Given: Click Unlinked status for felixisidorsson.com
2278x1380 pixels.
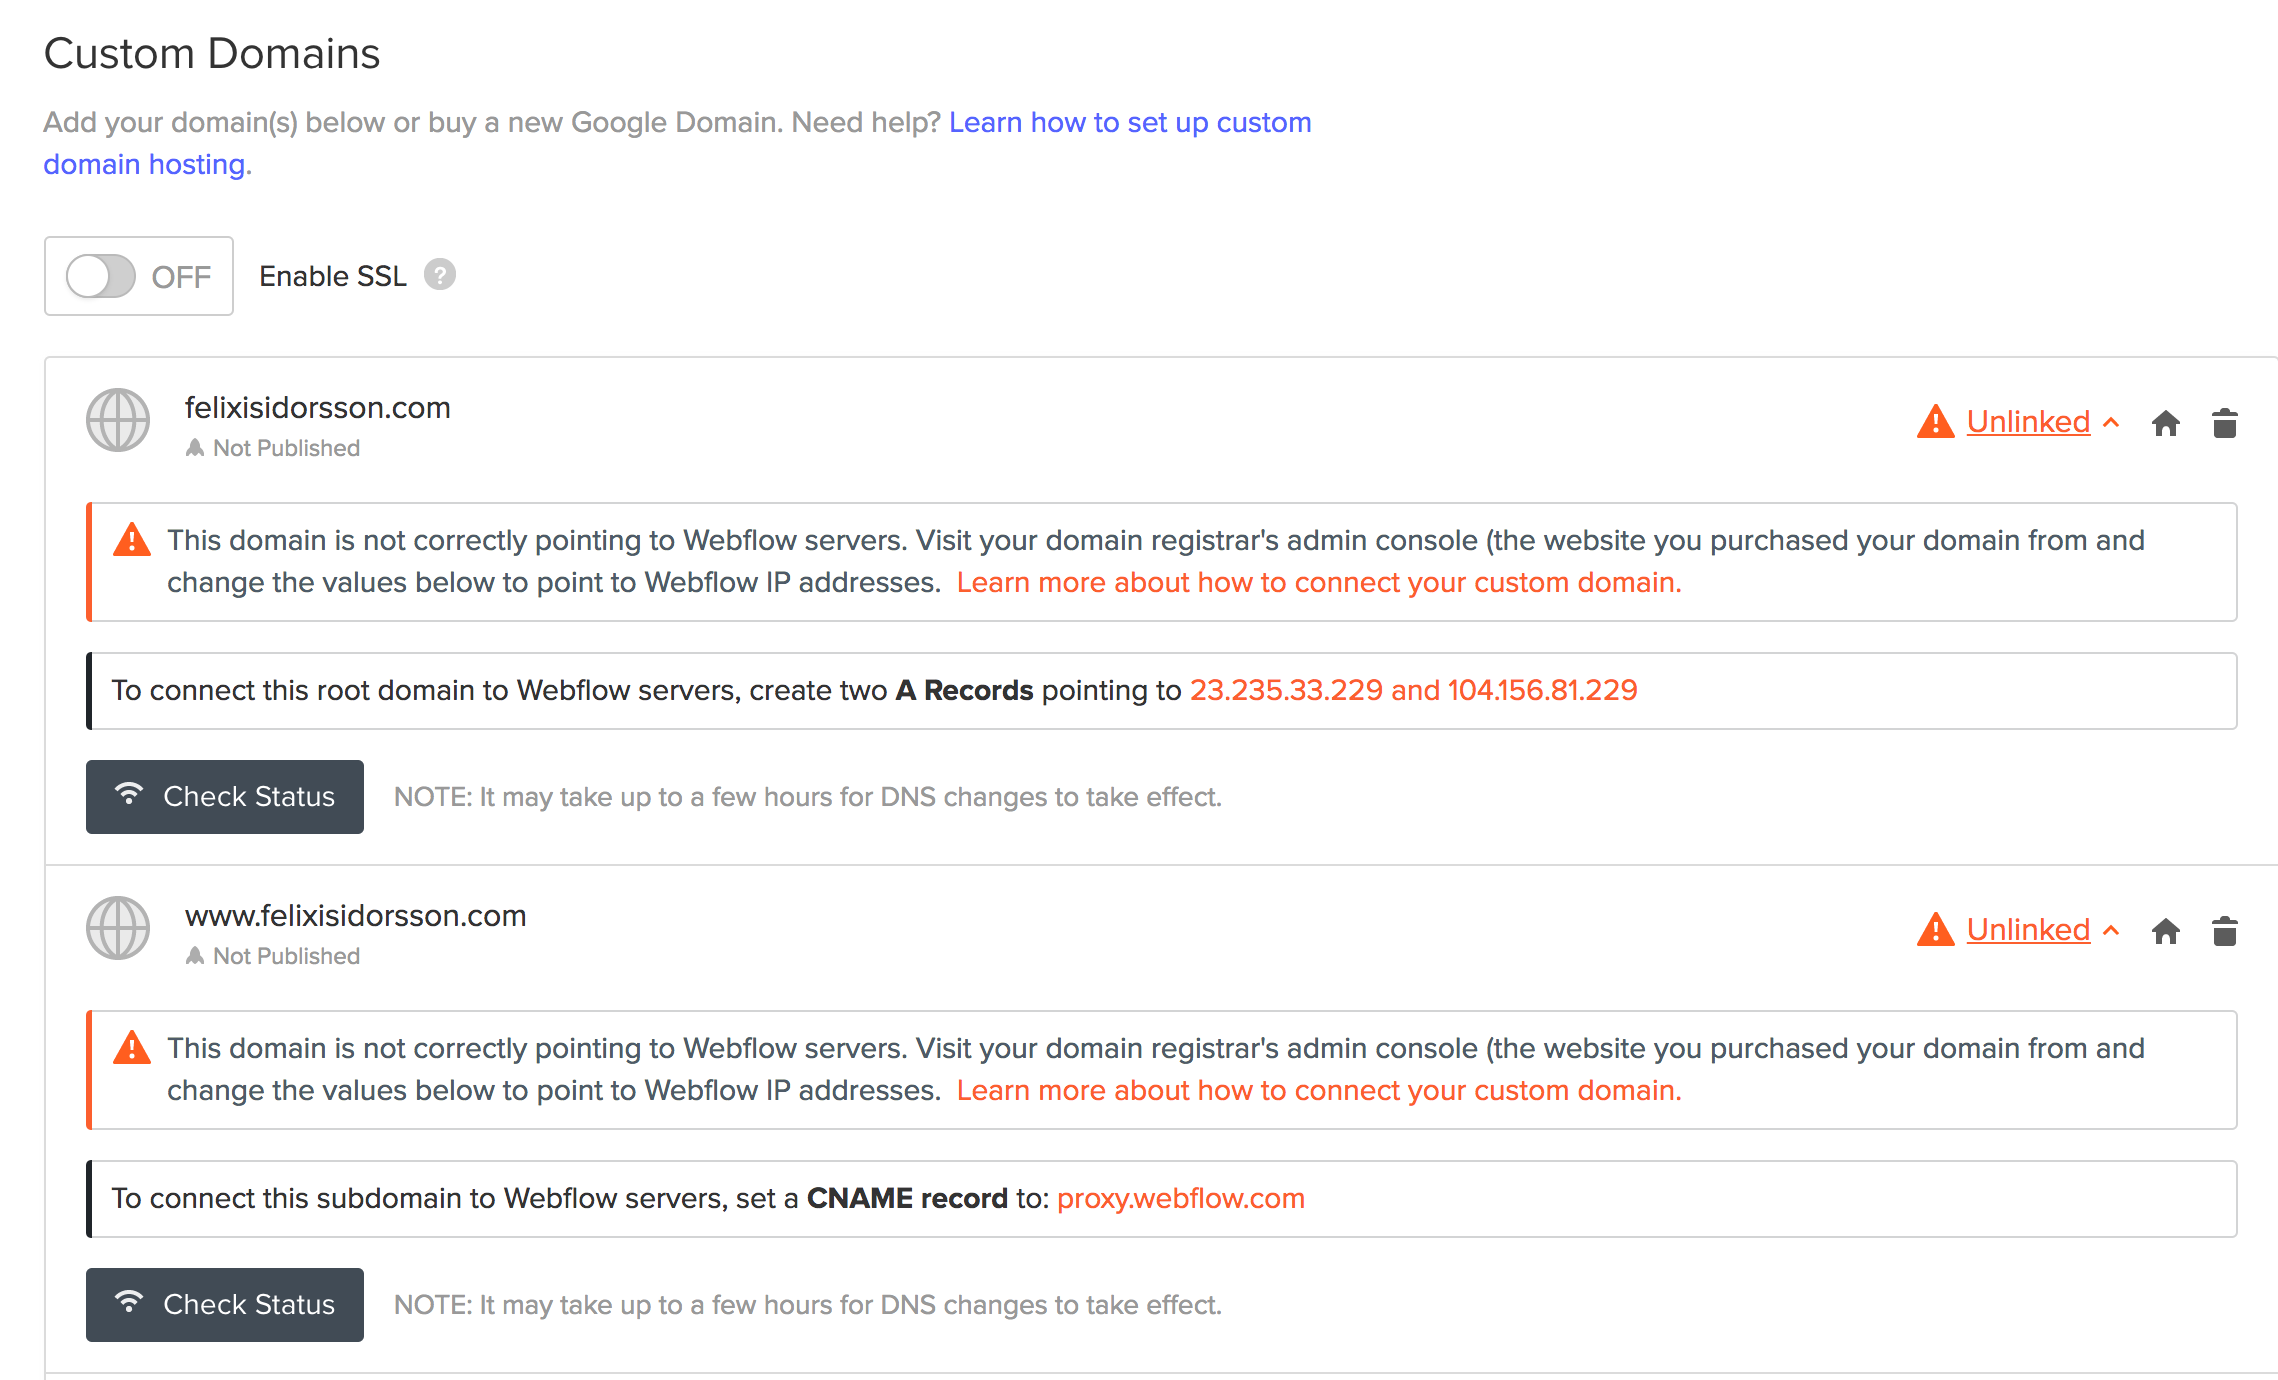Looking at the screenshot, I should click(x=2028, y=422).
